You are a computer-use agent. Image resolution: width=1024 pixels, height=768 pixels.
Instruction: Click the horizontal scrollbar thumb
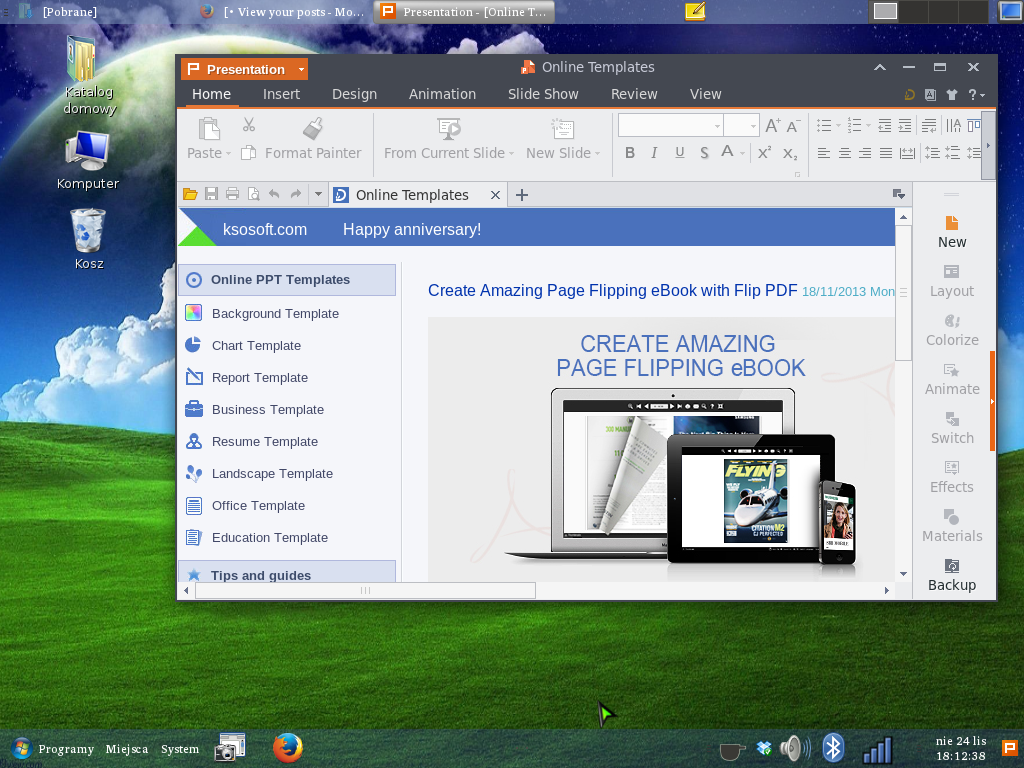(x=365, y=590)
